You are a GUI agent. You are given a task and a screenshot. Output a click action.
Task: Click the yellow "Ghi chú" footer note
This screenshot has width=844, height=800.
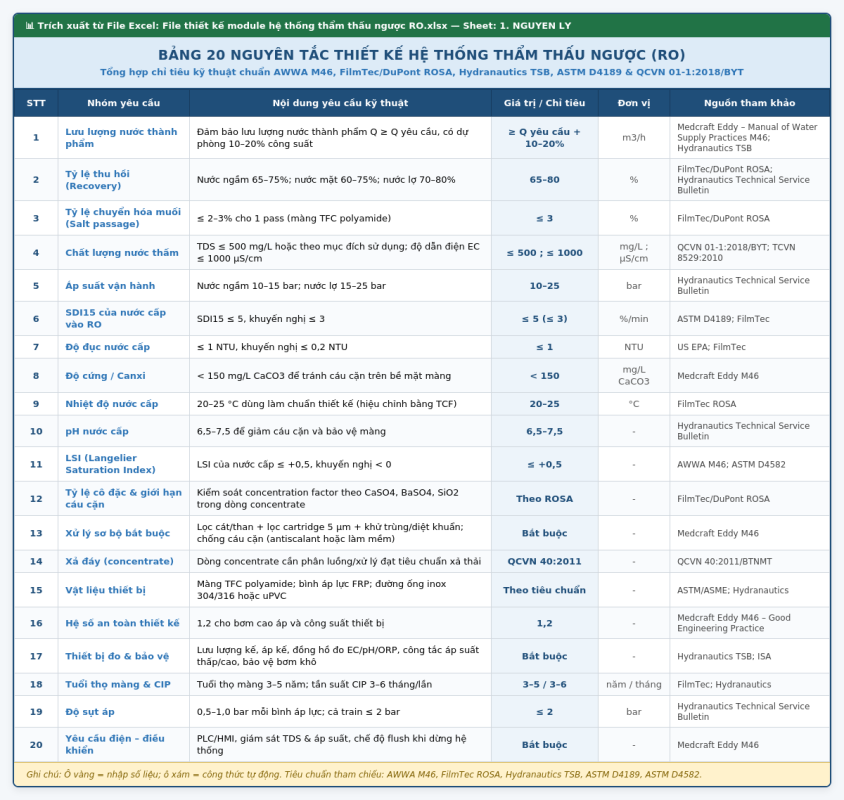click(421, 774)
